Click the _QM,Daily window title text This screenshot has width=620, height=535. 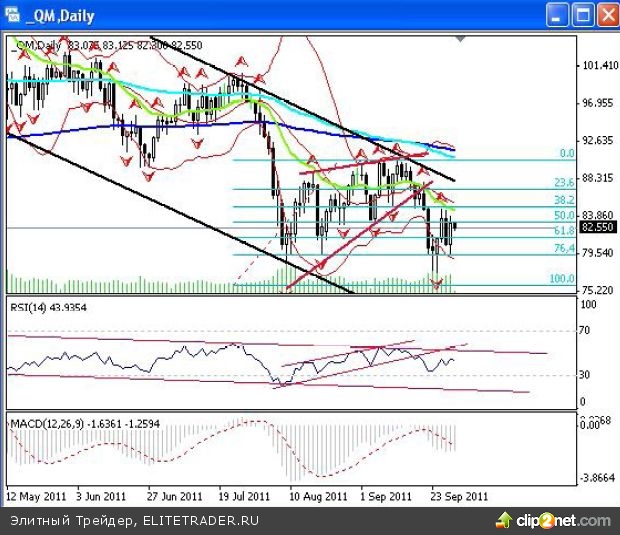[58, 13]
